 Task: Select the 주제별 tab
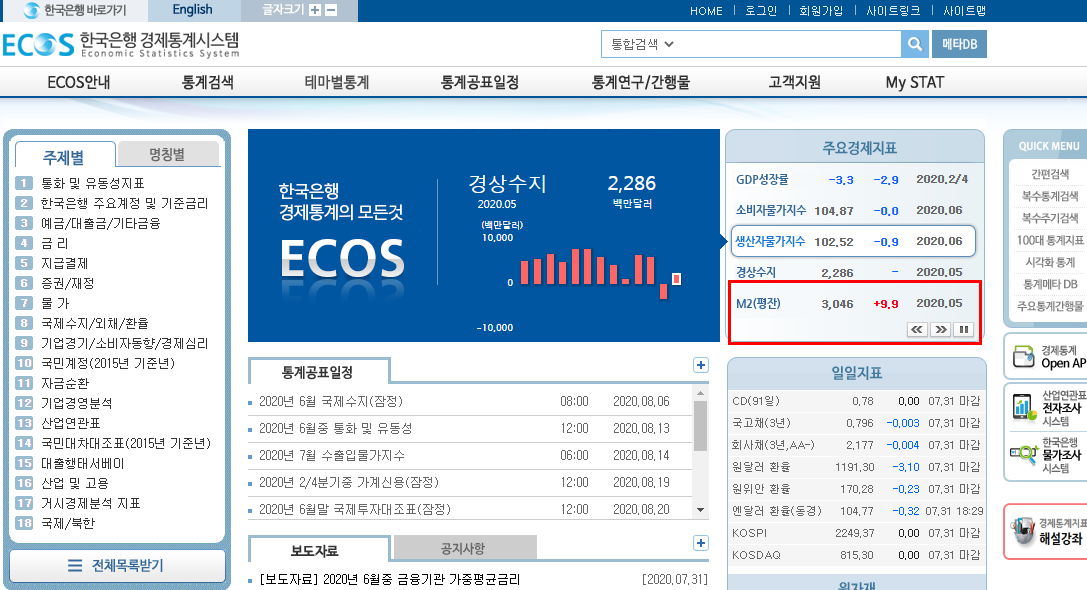click(64, 156)
